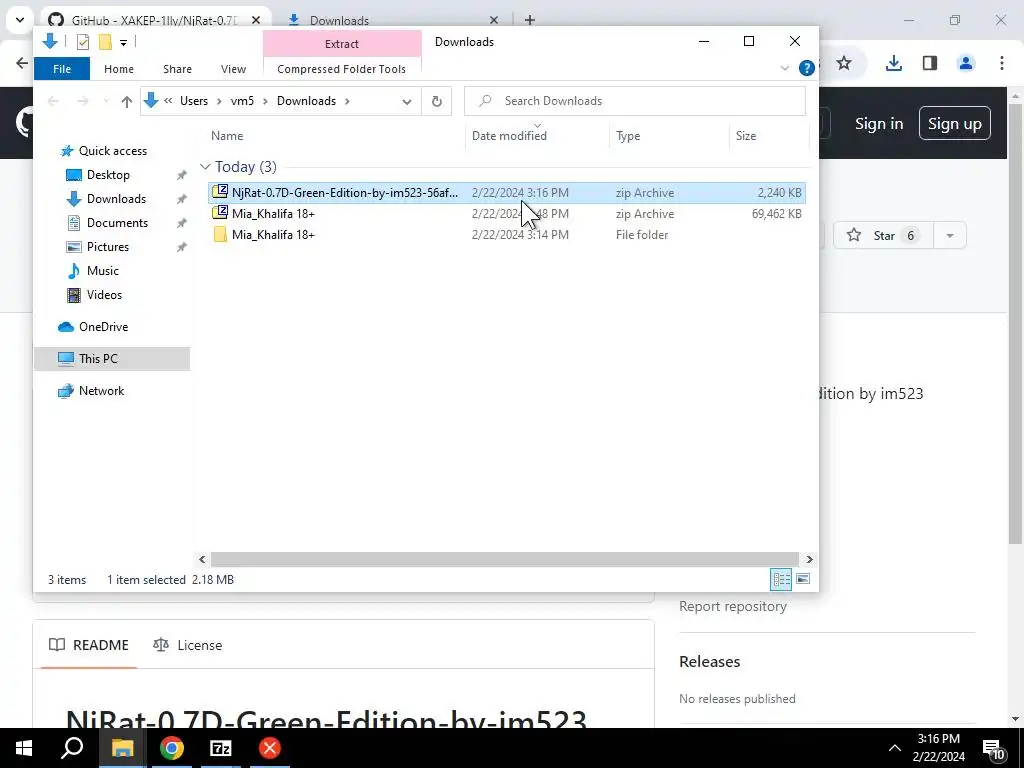
Task: Open the View ribbon tab
Action: click(x=233, y=69)
